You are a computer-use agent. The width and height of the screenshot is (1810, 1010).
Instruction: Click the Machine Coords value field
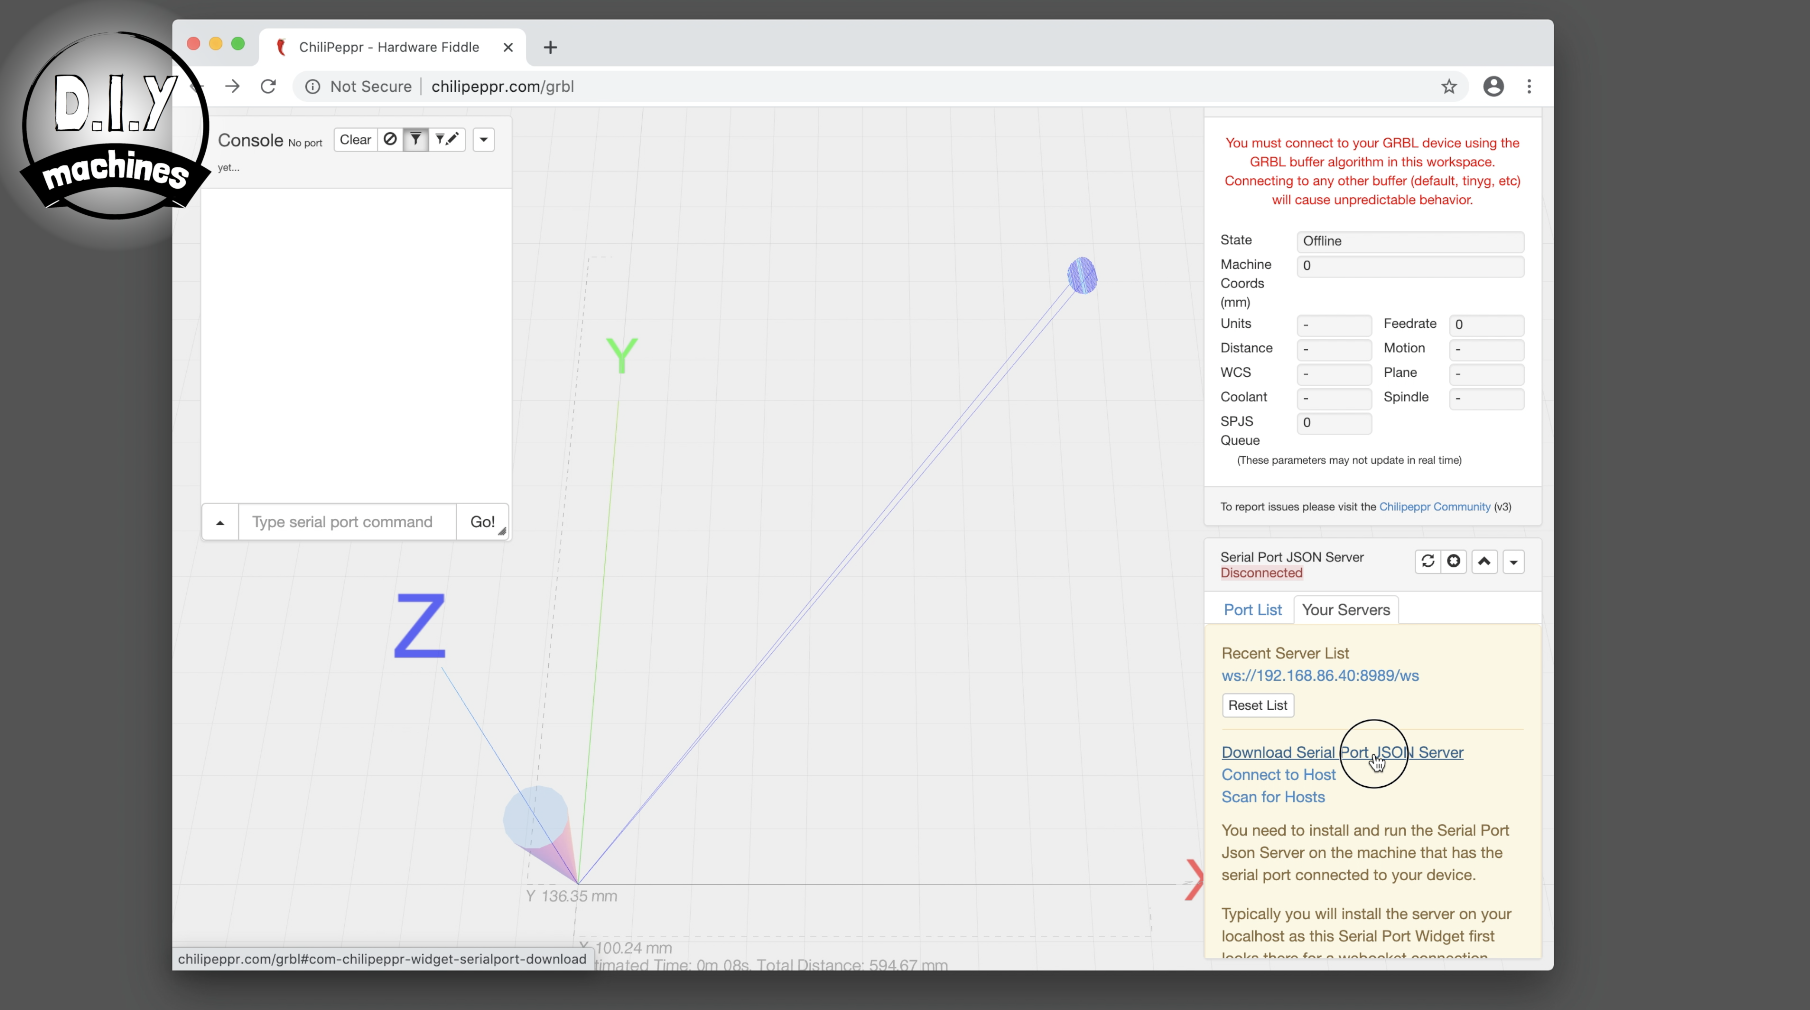[1410, 266]
